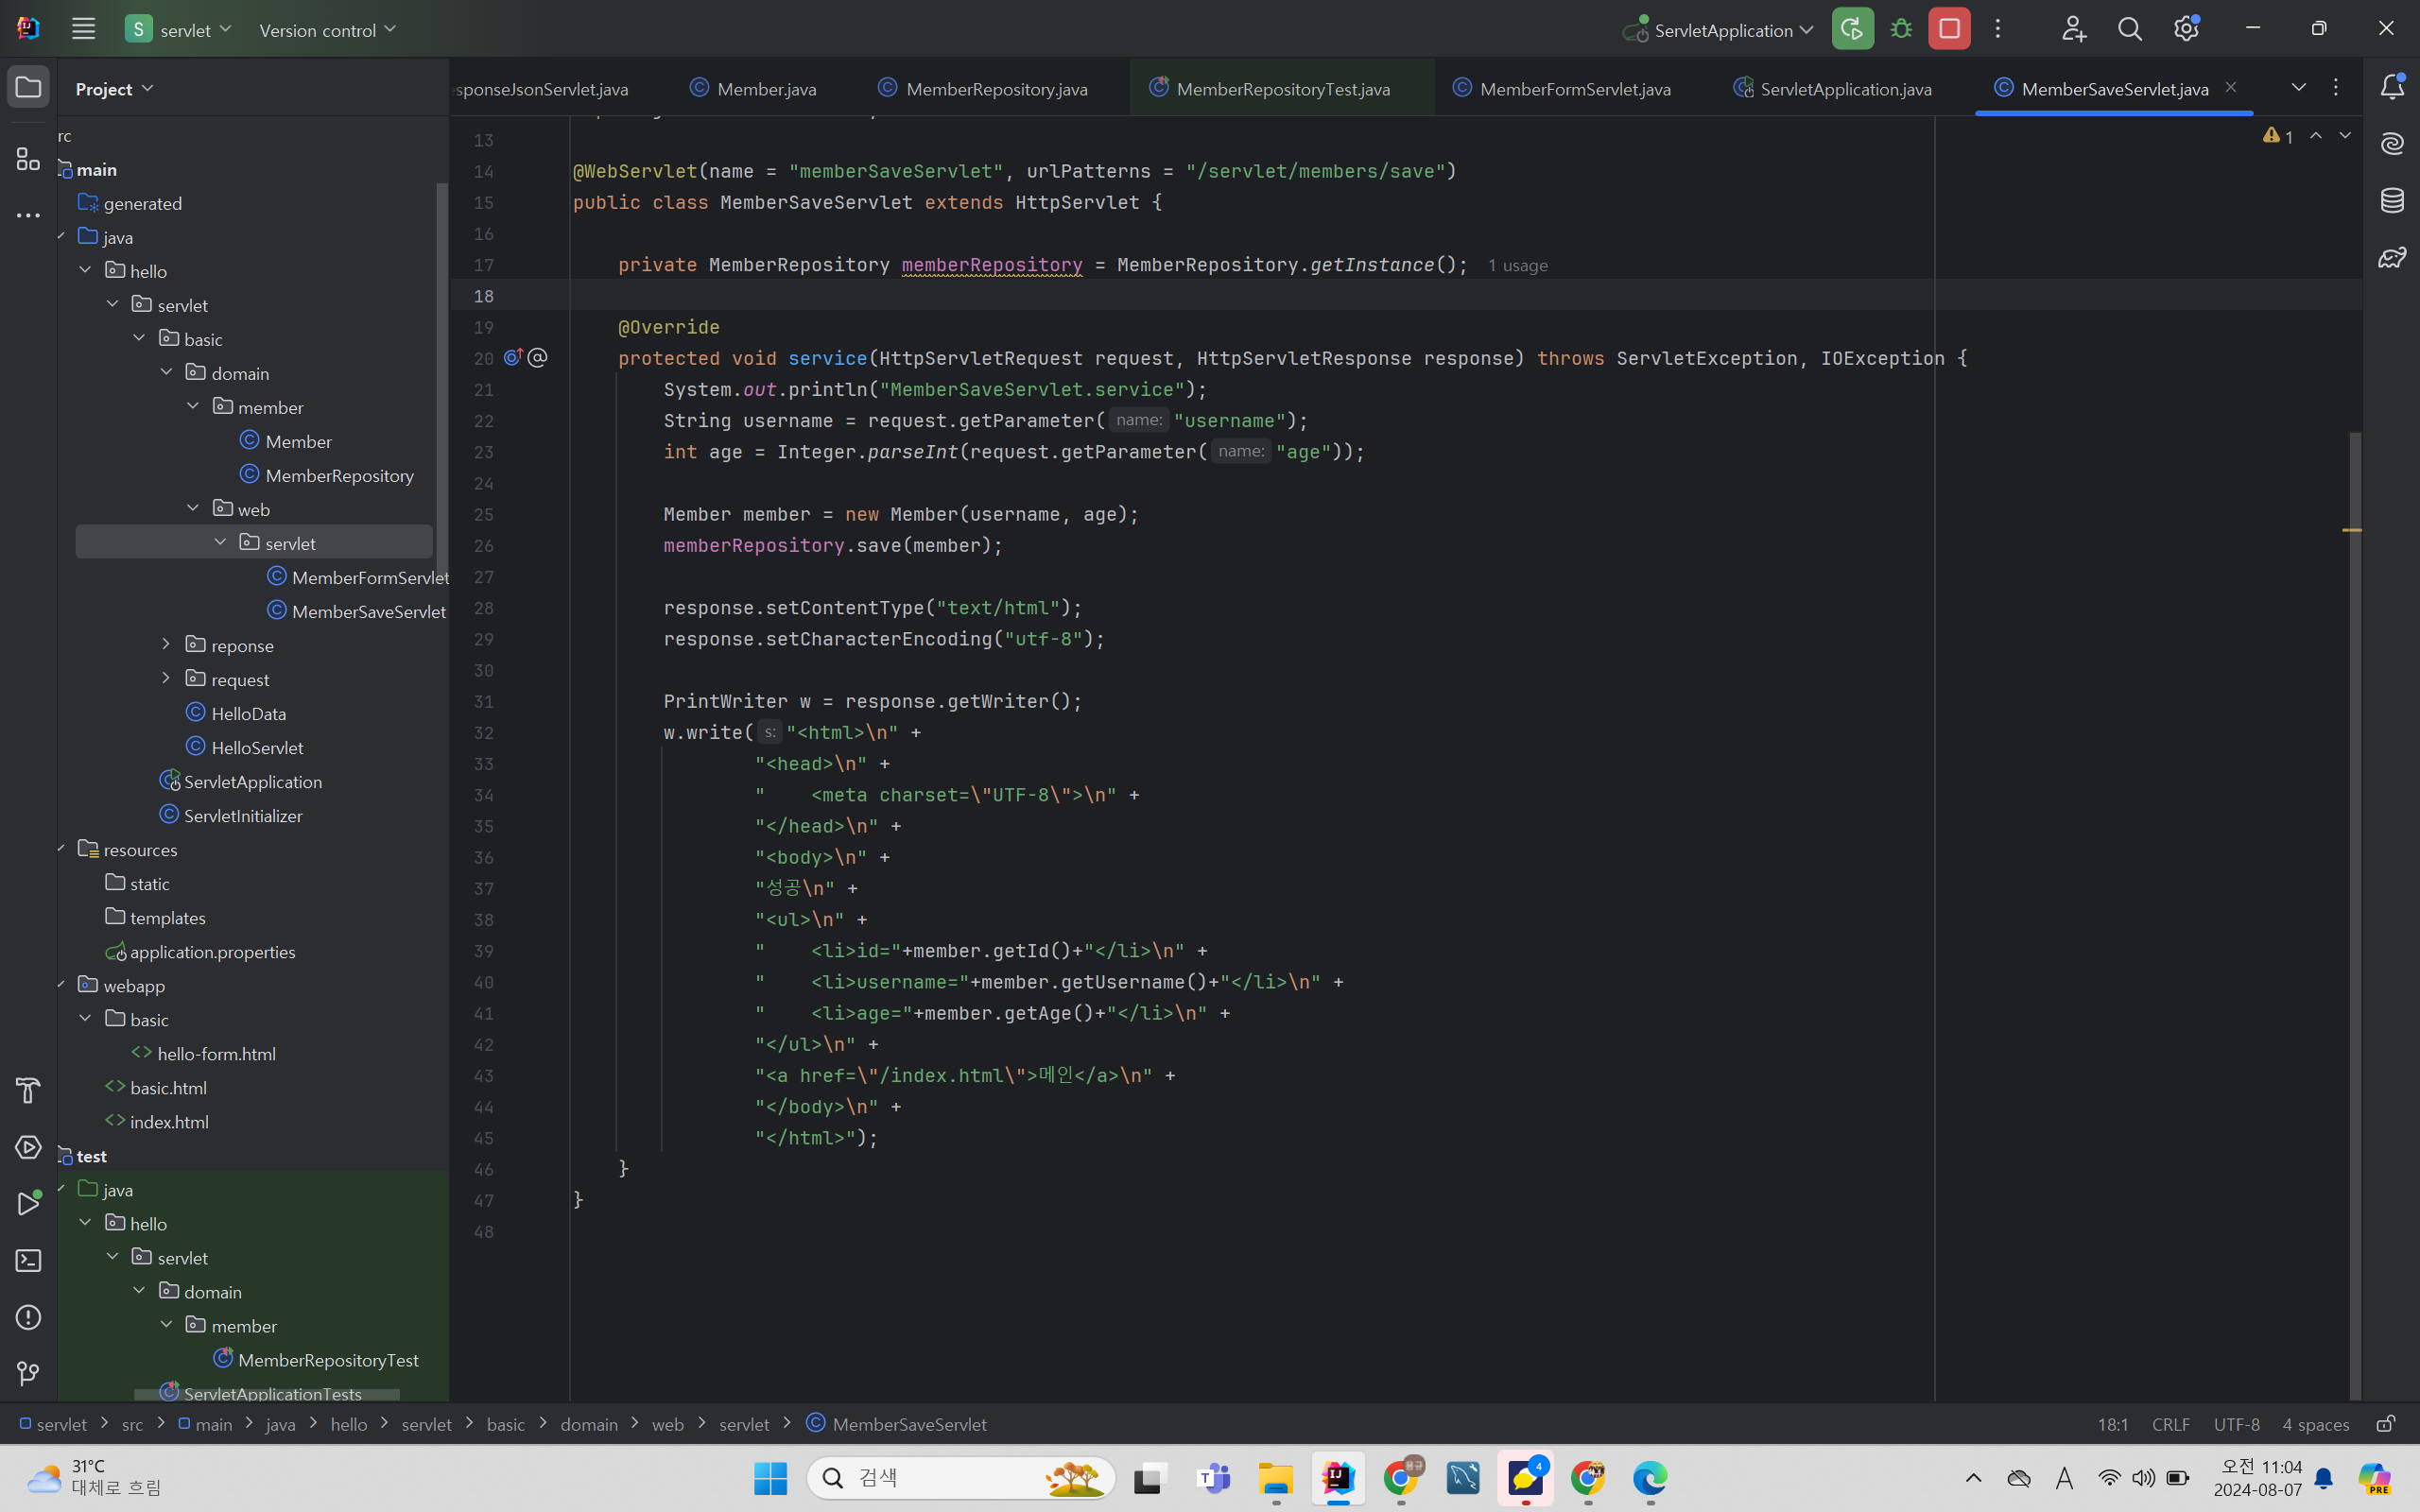The height and width of the screenshot is (1512, 2420).
Task: Open IDE settings gear
Action: click(x=2186, y=29)
